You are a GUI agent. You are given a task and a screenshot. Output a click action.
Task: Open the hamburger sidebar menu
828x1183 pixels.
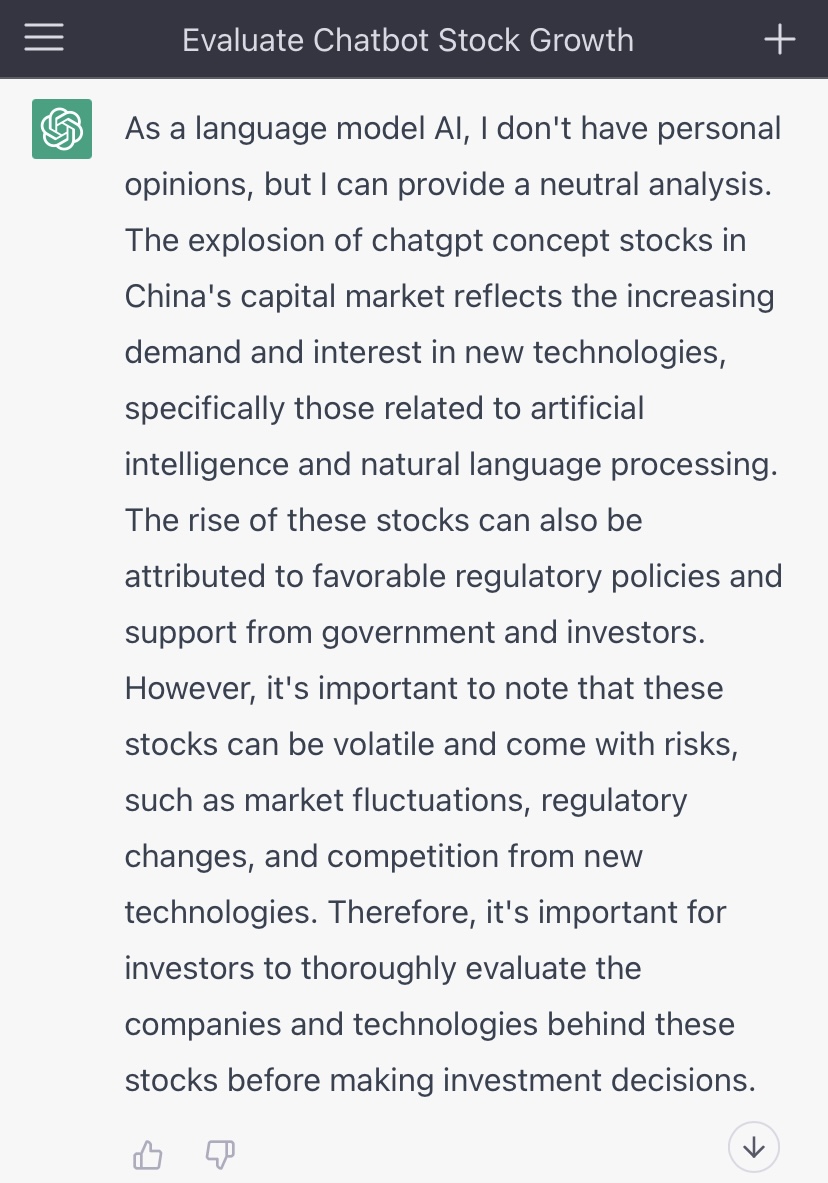pos(44,39)
